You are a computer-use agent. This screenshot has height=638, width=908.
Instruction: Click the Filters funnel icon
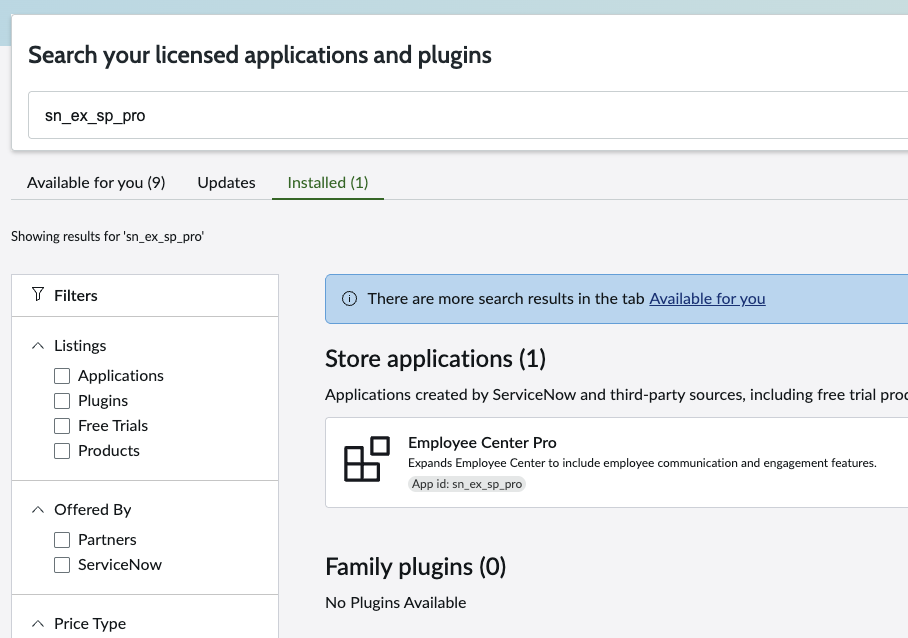click(x=38, y=295)
